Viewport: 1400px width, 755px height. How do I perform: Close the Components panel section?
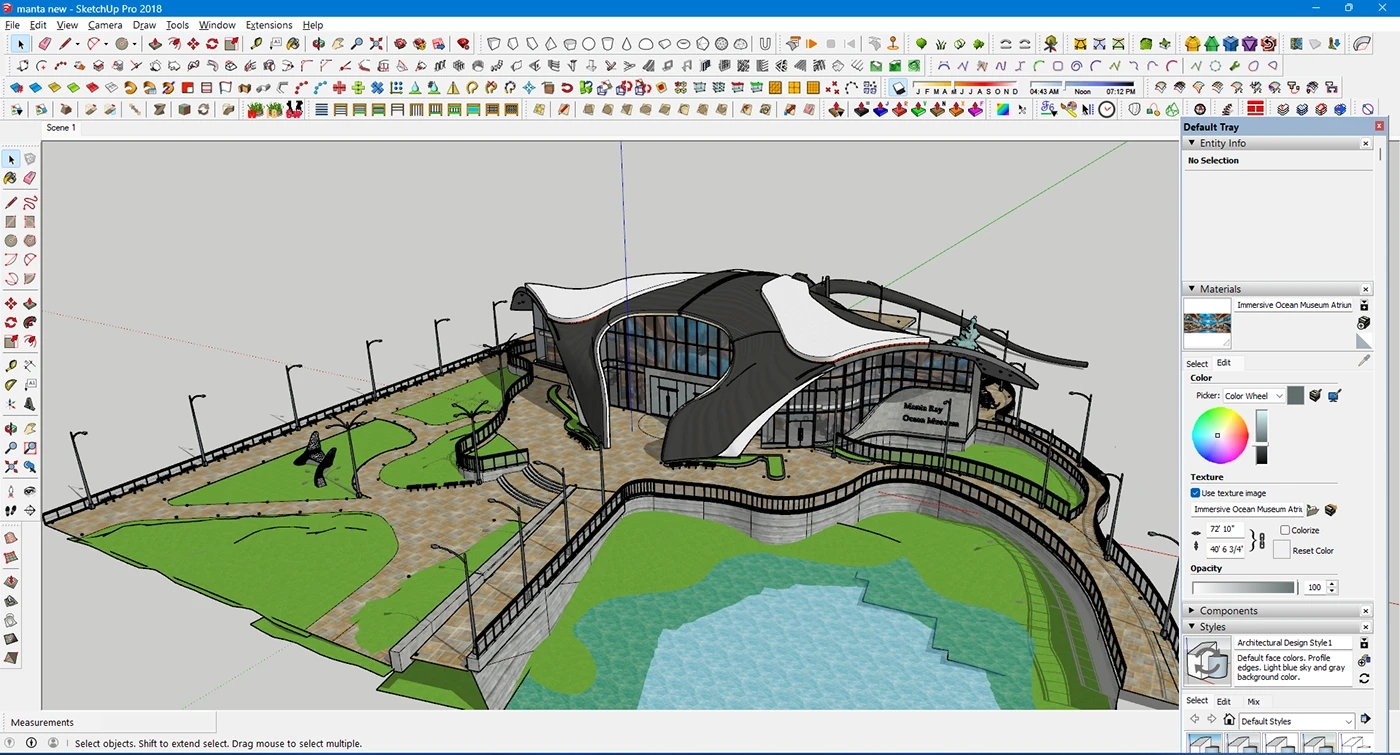point(1366,611)
